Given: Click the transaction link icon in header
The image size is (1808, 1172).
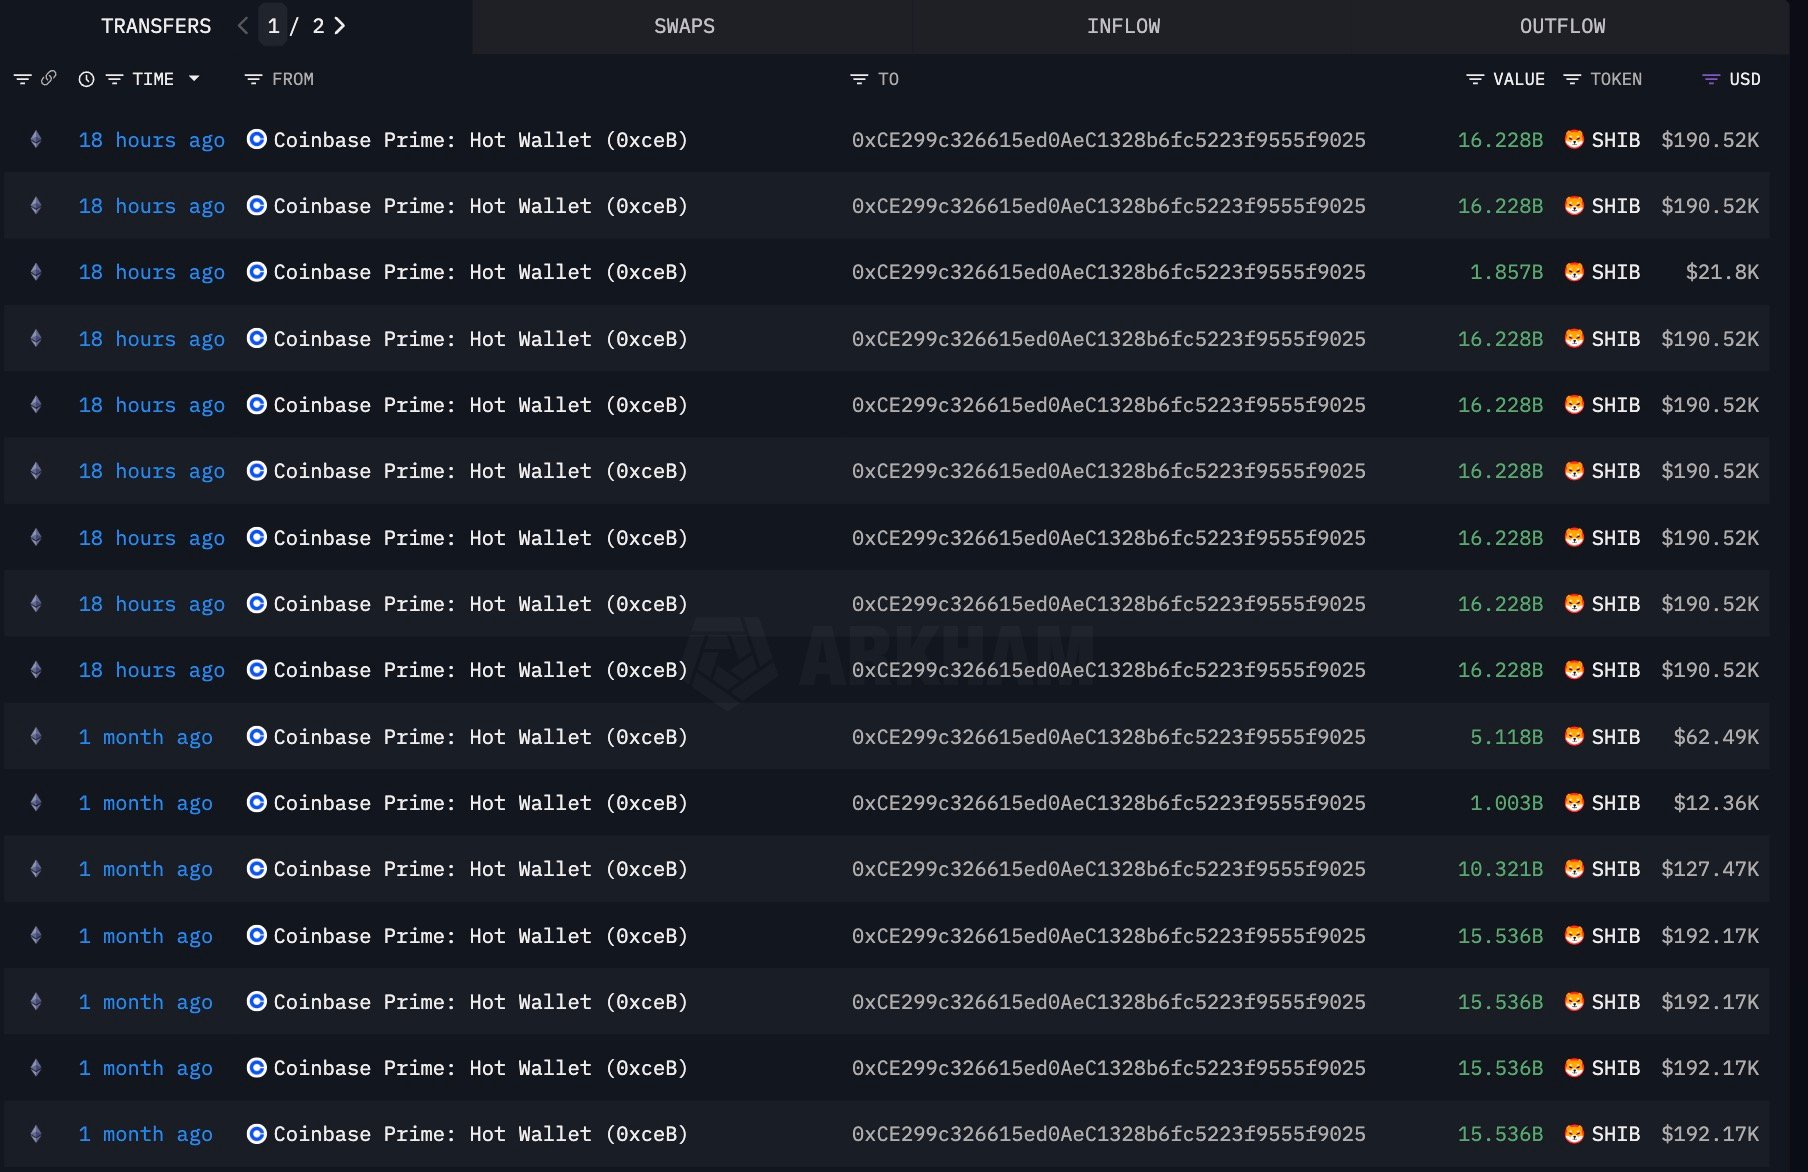Looking at the screenshot, I should coord(48,78).
